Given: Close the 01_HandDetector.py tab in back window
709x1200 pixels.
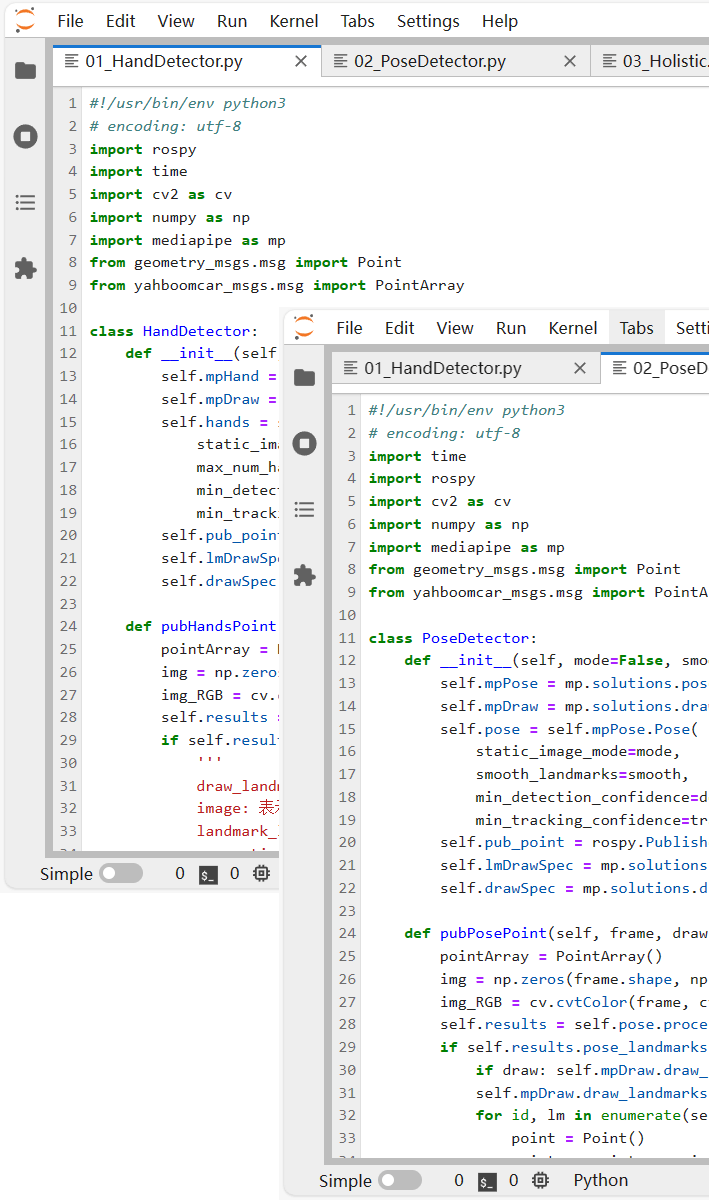Looking at the screenshot, I should click(301, 61).
